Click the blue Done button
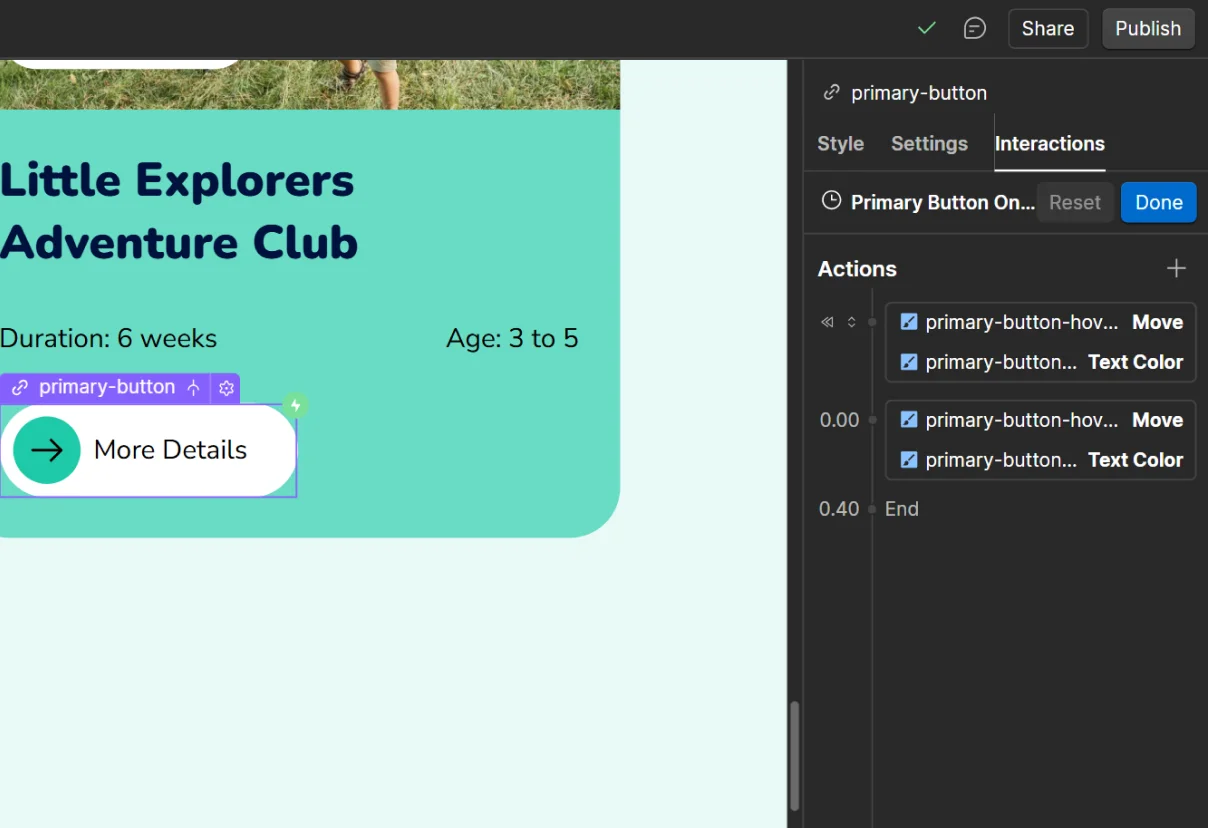The height and width of the screenshot is (828, 1208). click(x=1159, y=202)
